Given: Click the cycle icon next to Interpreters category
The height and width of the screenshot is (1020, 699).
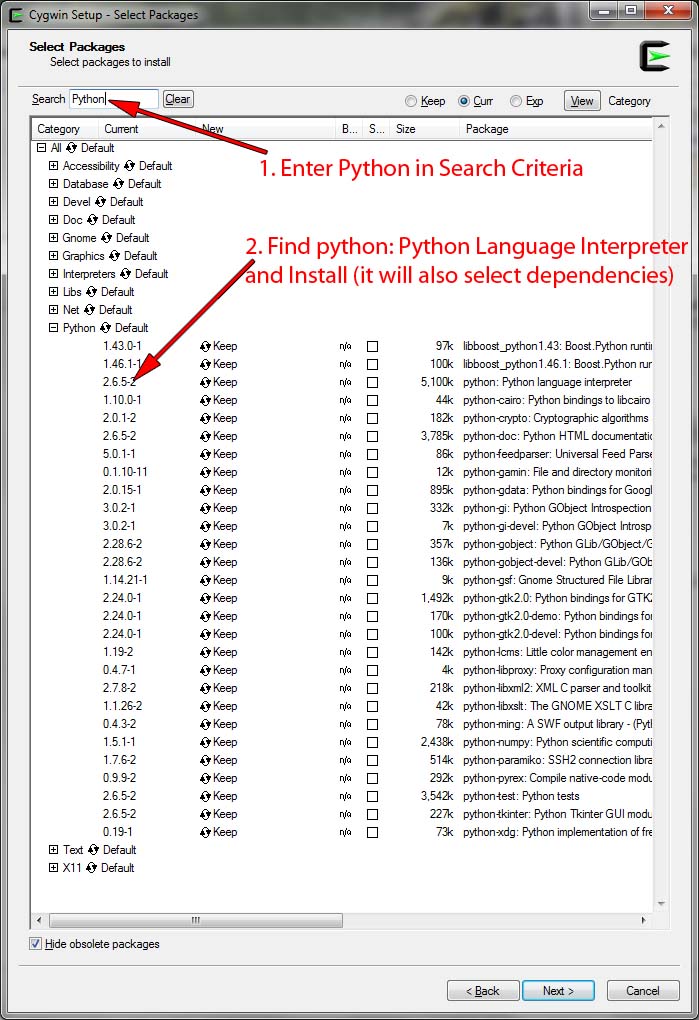Looking at the screenshot, I should (125, 274).
